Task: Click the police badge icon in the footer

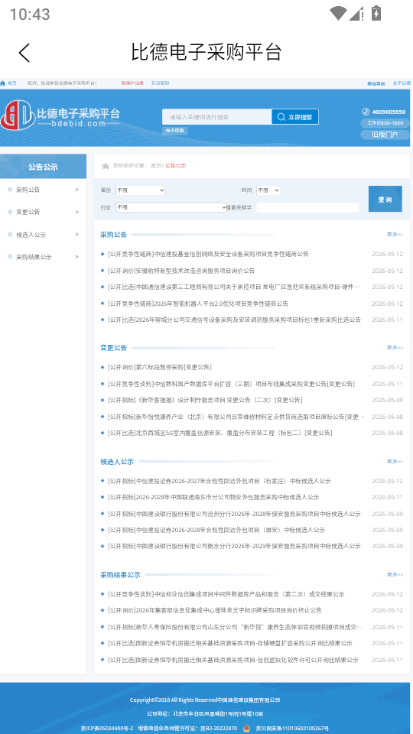Action: click(246, 728)
